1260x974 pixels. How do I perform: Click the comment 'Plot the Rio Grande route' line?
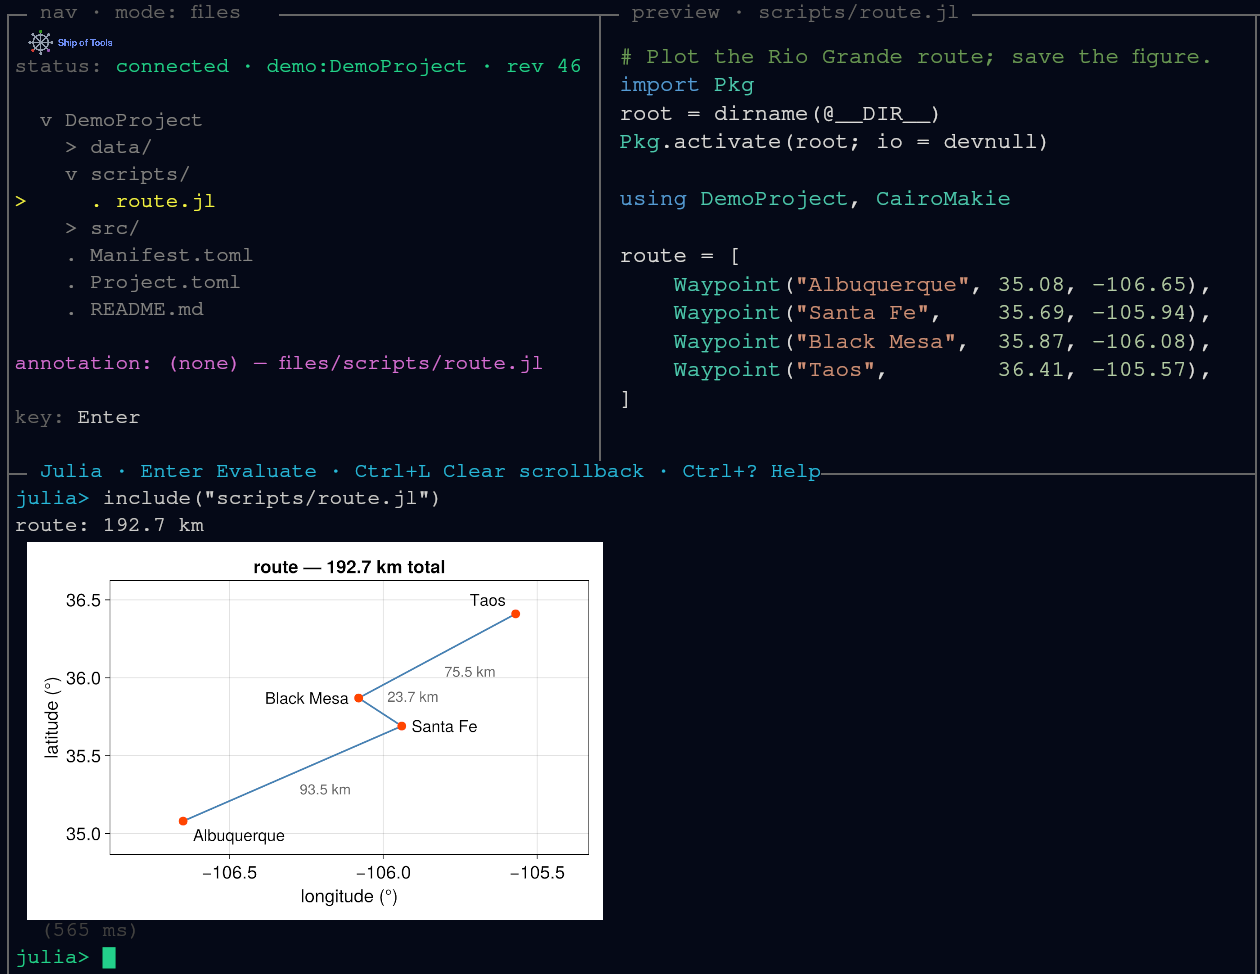[916, 57]
